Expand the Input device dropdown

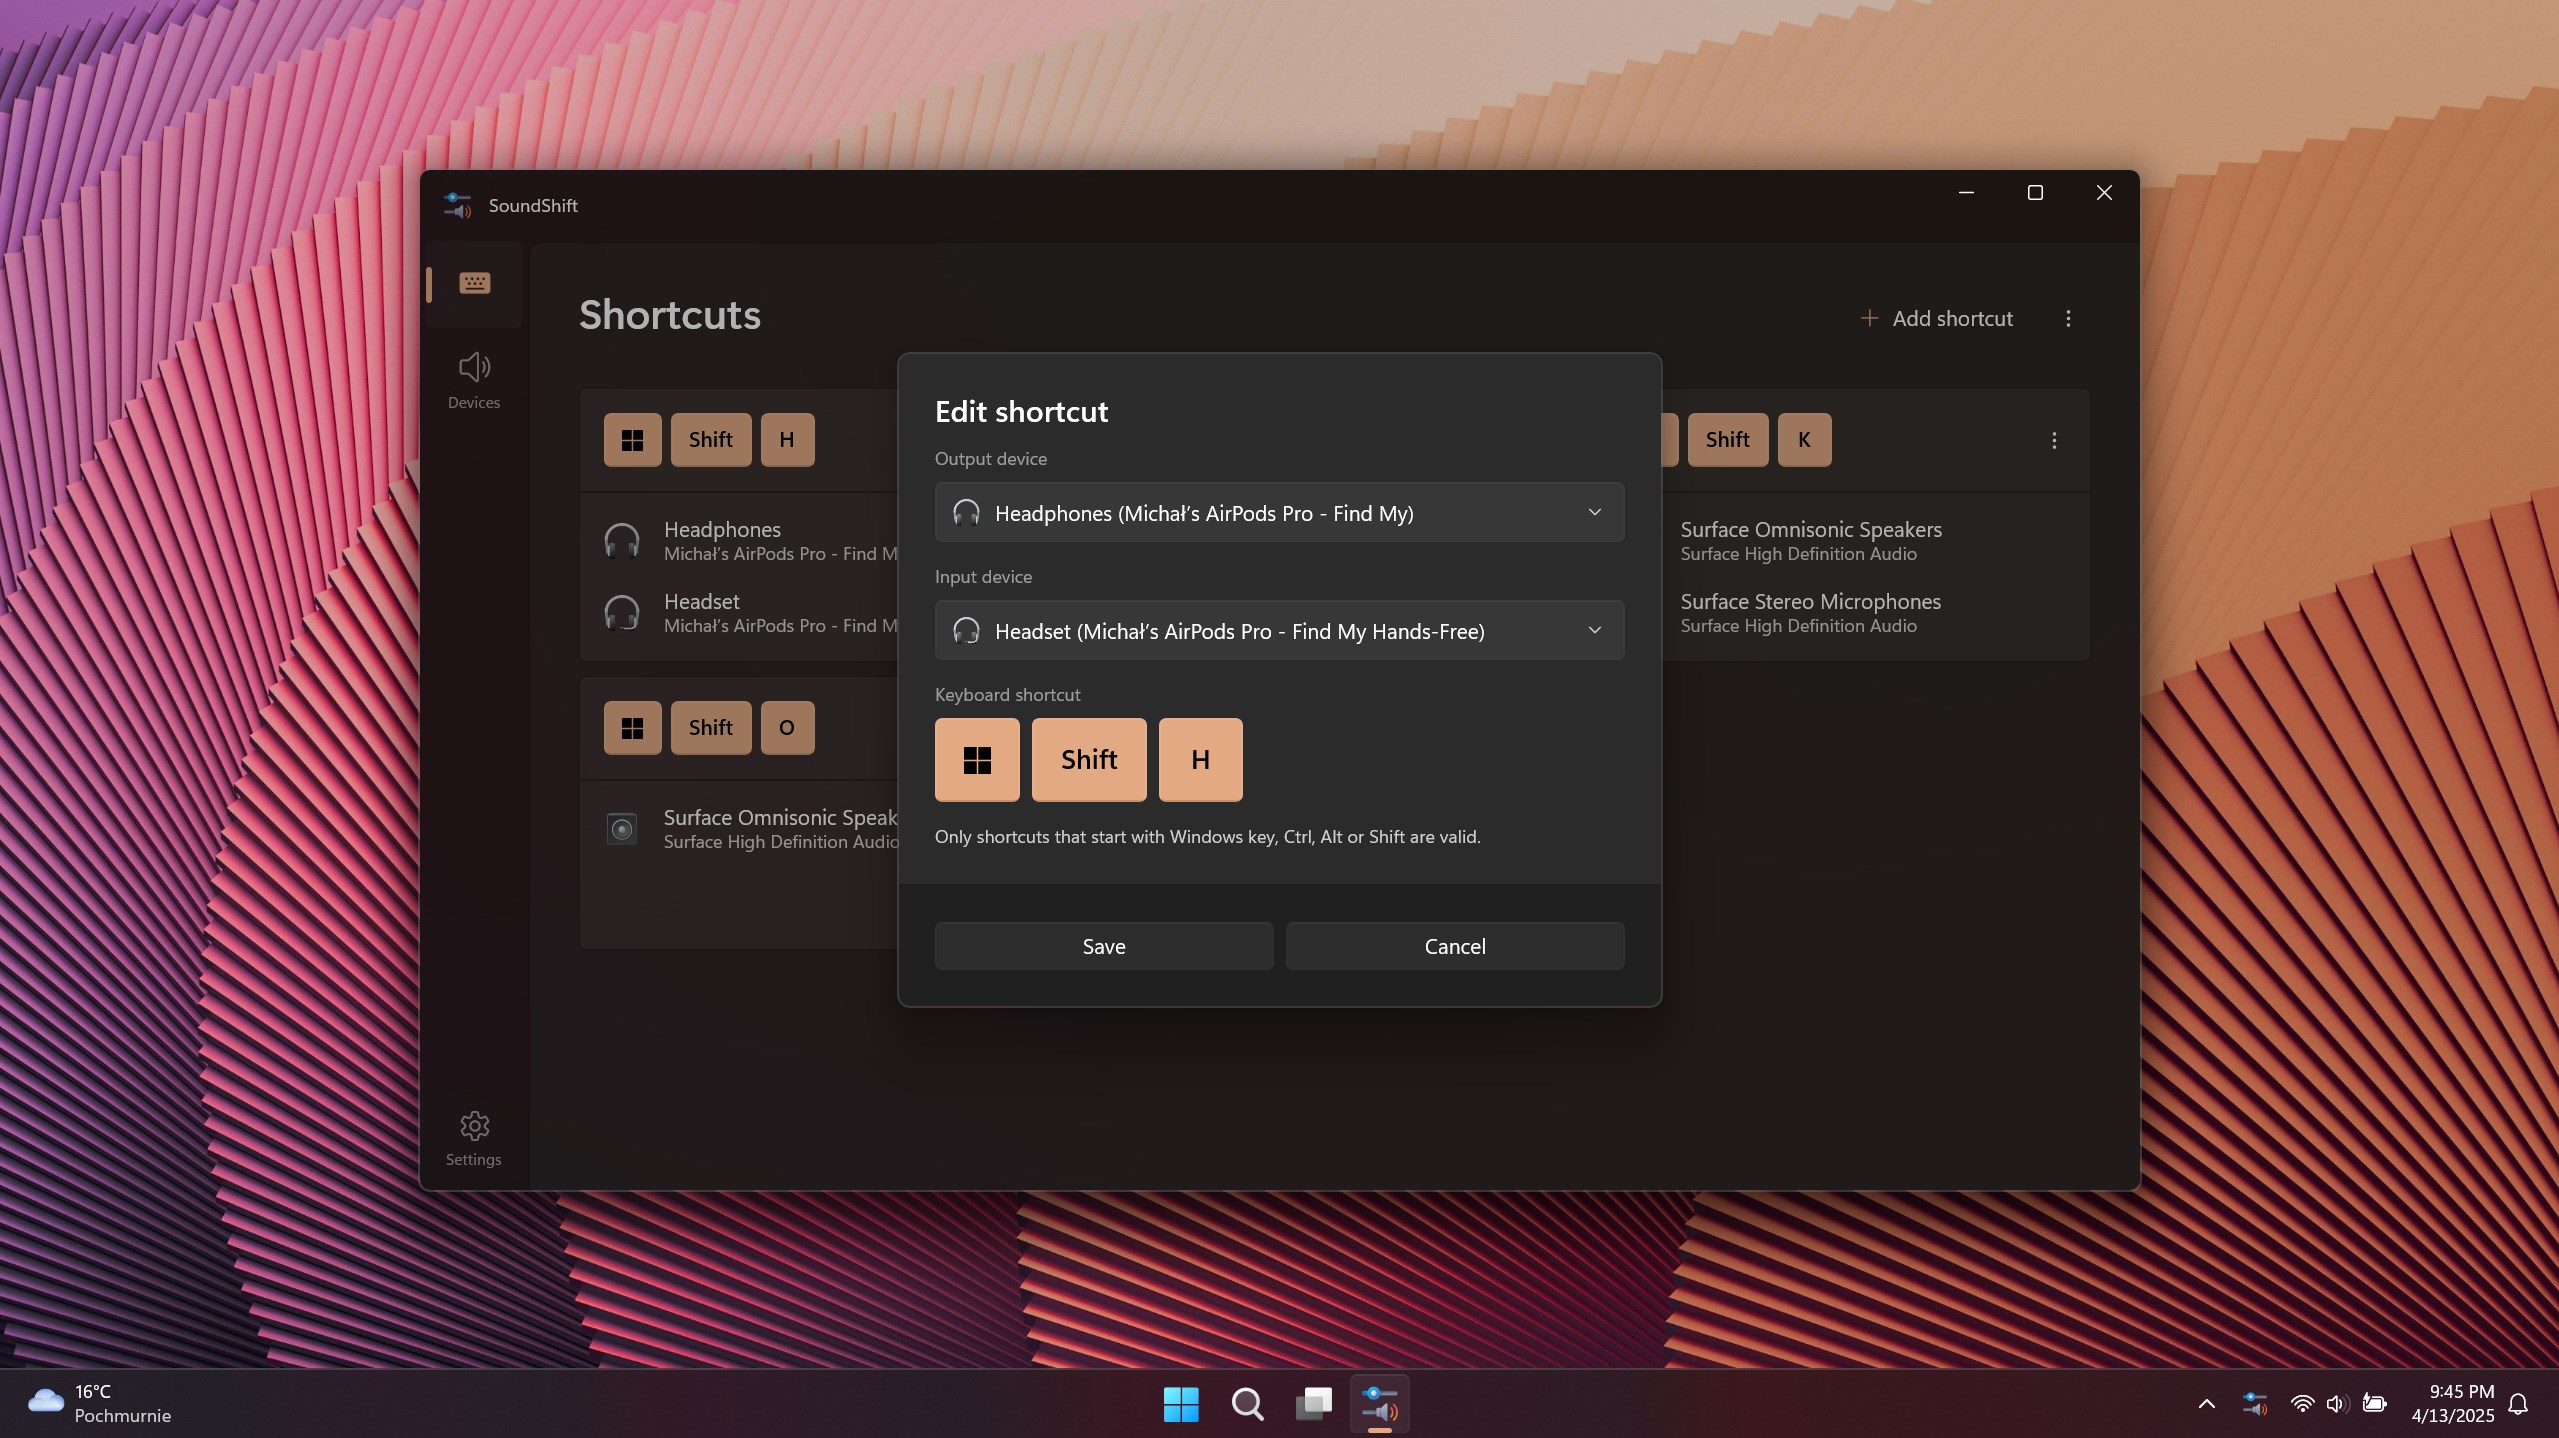[x=1279, y=631]
